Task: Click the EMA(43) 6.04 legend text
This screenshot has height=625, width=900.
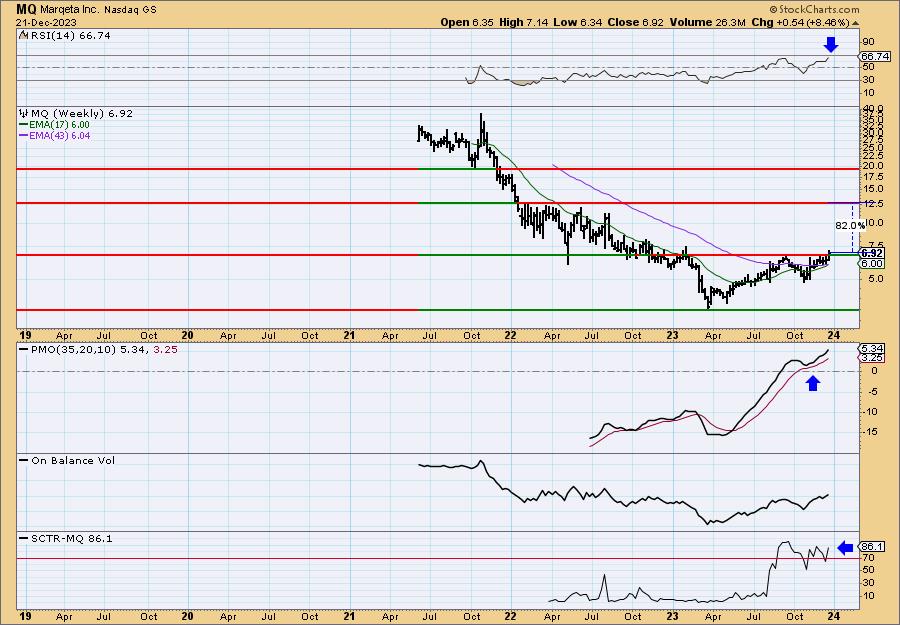Action: pyautogui.click(x=60, y=136)
